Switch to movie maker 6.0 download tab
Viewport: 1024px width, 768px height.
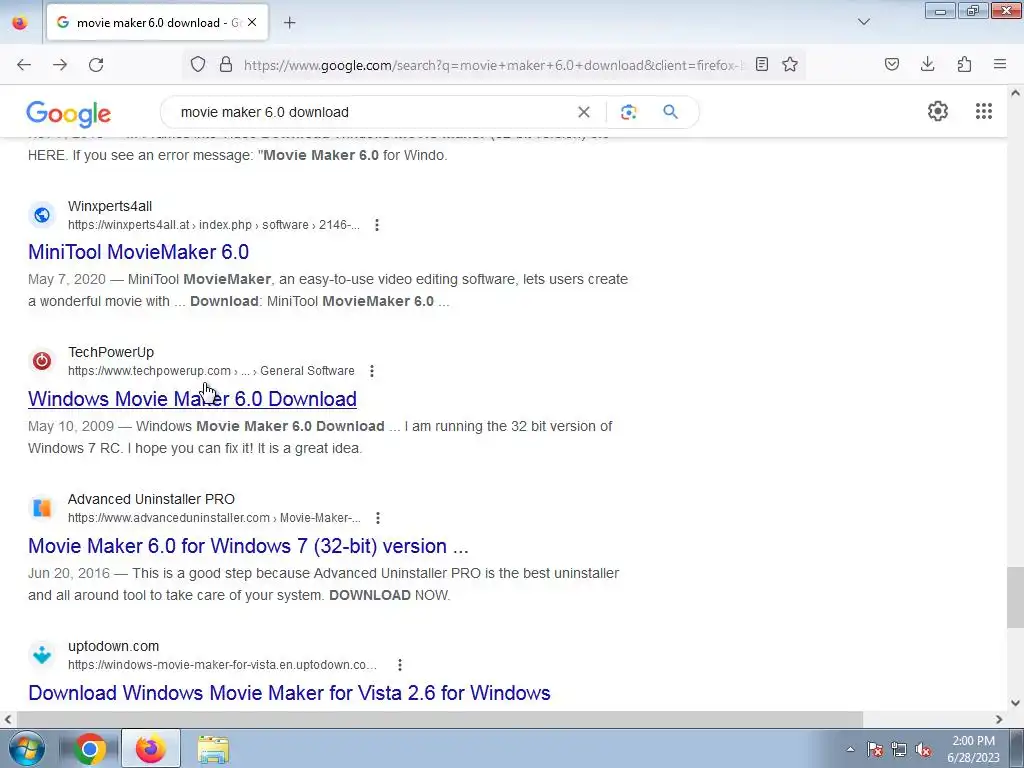(x=157, y=23)
